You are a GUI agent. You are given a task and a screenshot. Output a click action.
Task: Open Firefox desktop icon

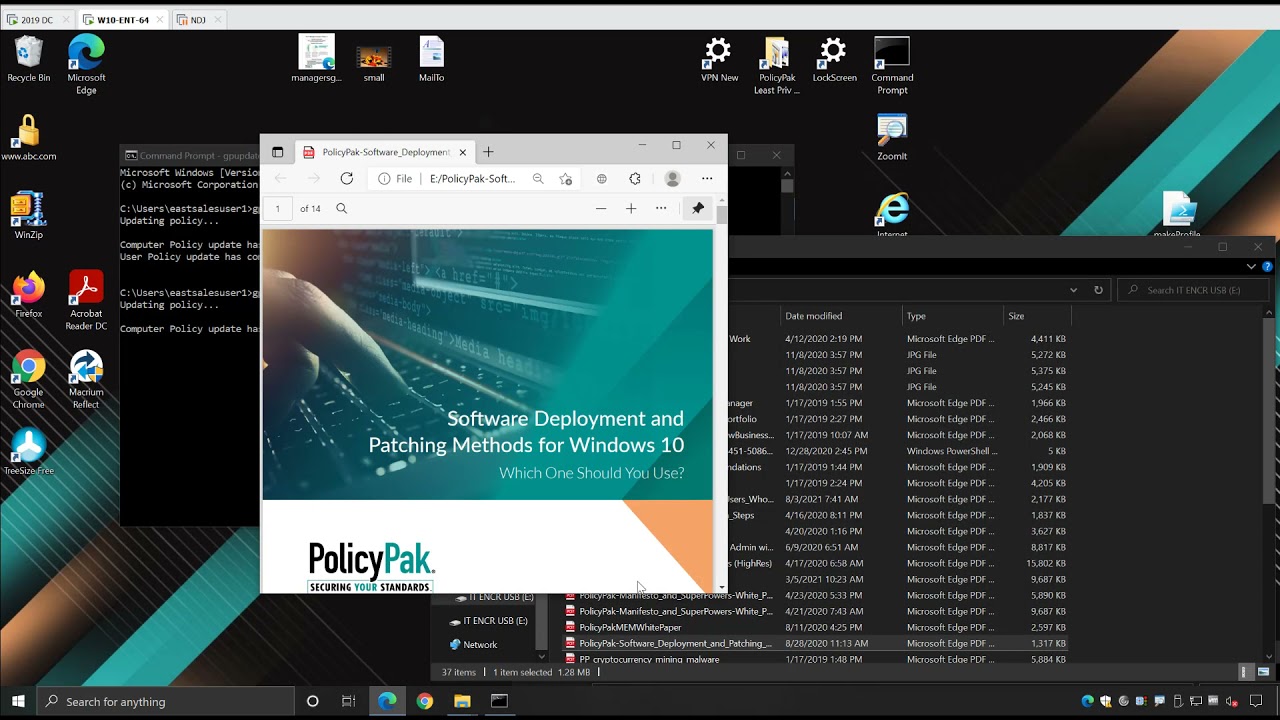[x=29, y=295]
